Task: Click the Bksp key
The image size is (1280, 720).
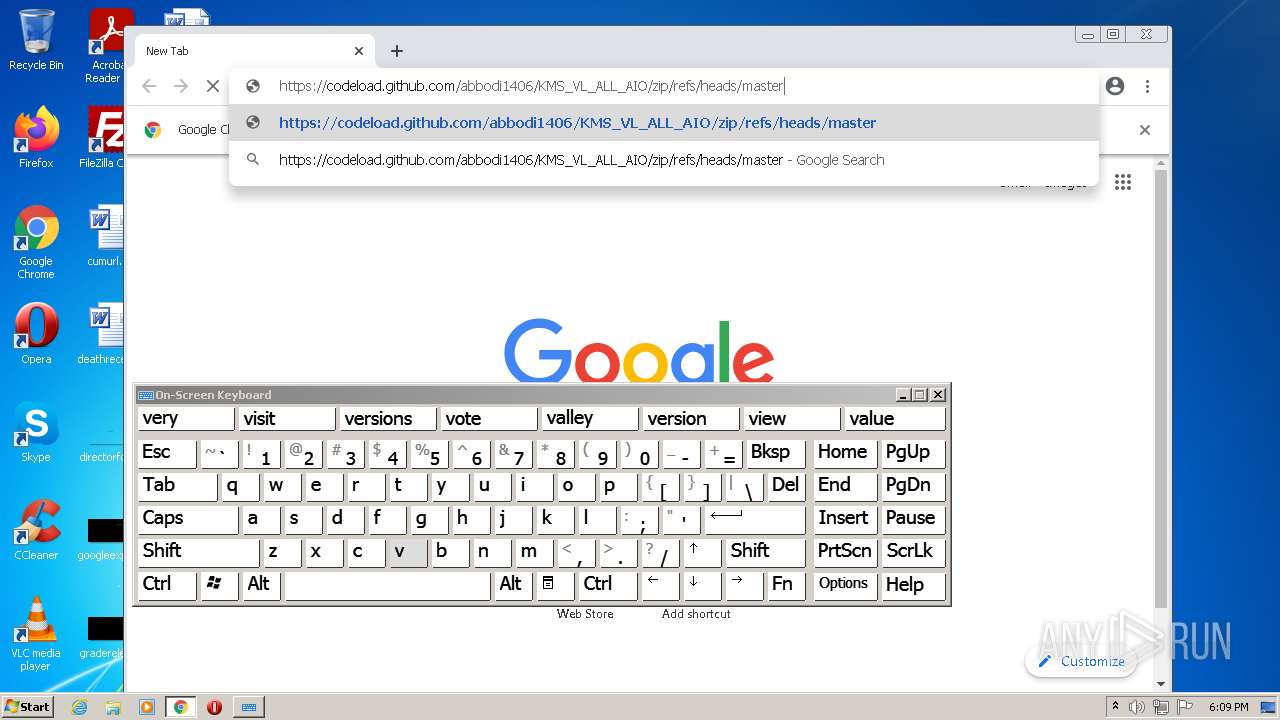Action: [776, 453]
